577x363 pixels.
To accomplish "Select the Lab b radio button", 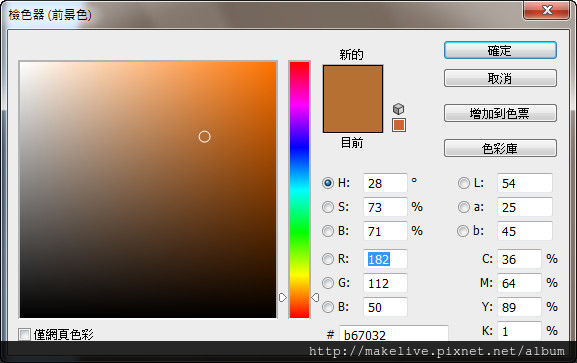I will 463,231.
